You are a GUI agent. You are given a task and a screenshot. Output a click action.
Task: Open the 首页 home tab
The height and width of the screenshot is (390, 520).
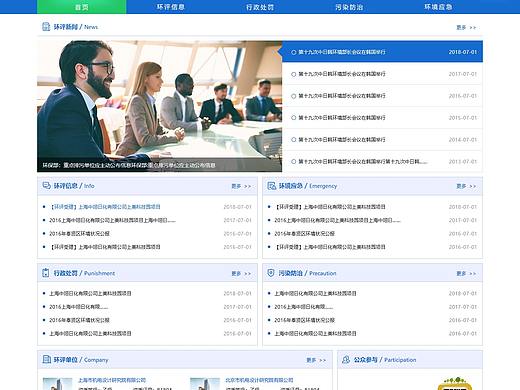point(82,7)
